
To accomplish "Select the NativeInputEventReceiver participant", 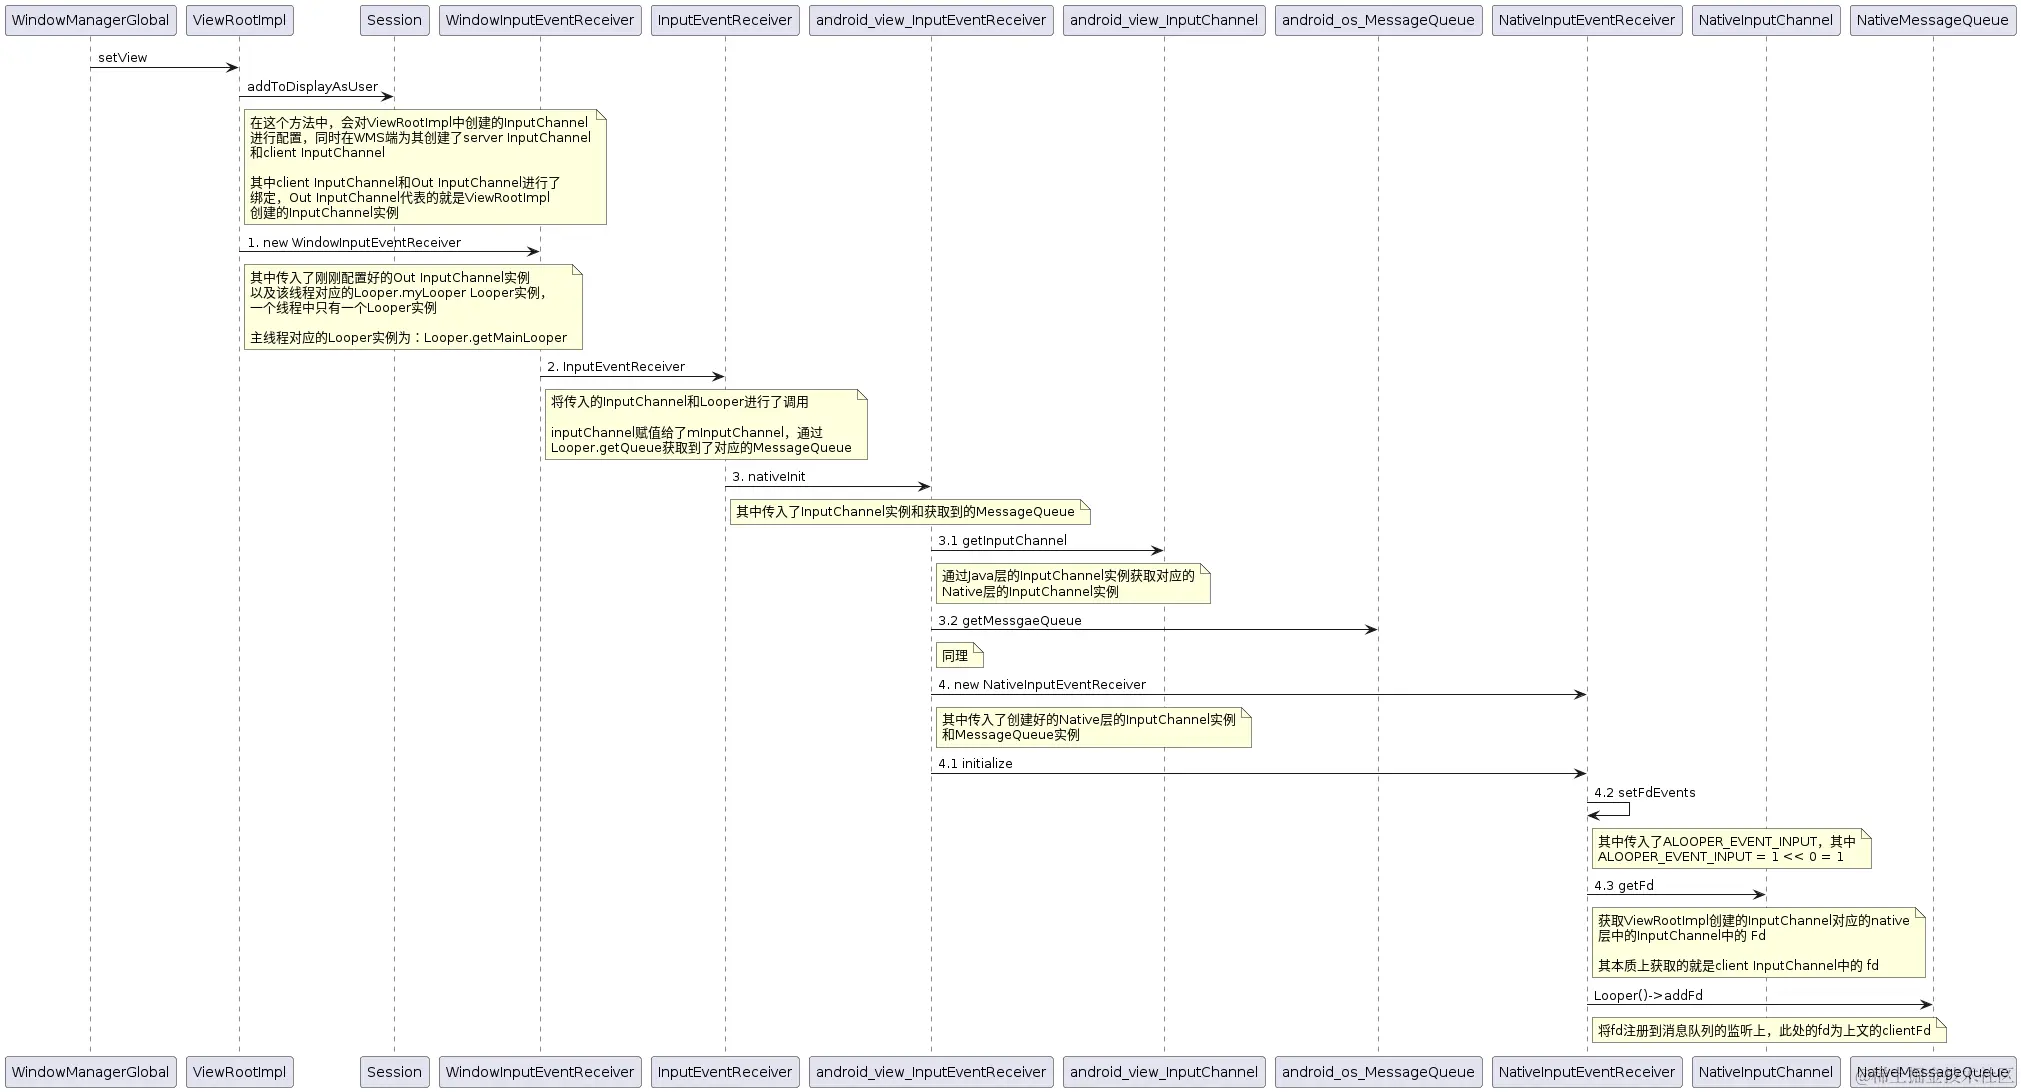I will pyautogui.click(x=1586, y=19).
